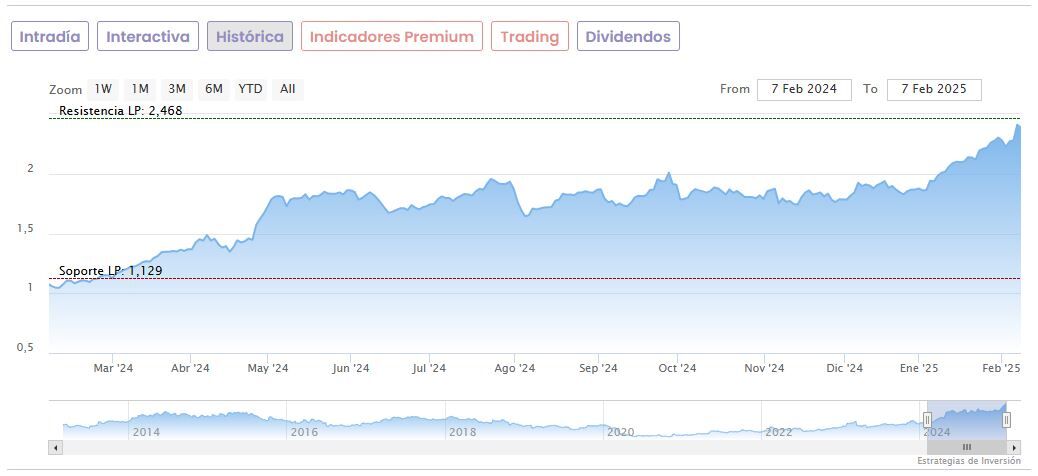Select the Histórica tab
The height and width of the screenshot is (476, 1038).
(x=250, y=37)
